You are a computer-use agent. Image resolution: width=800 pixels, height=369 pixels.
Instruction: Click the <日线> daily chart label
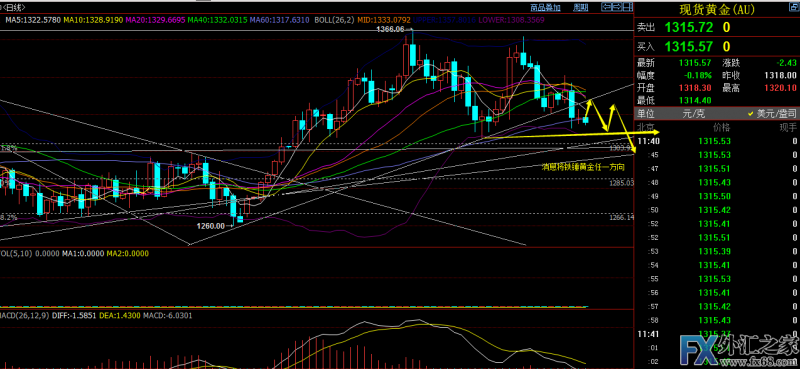click(13, 7)
